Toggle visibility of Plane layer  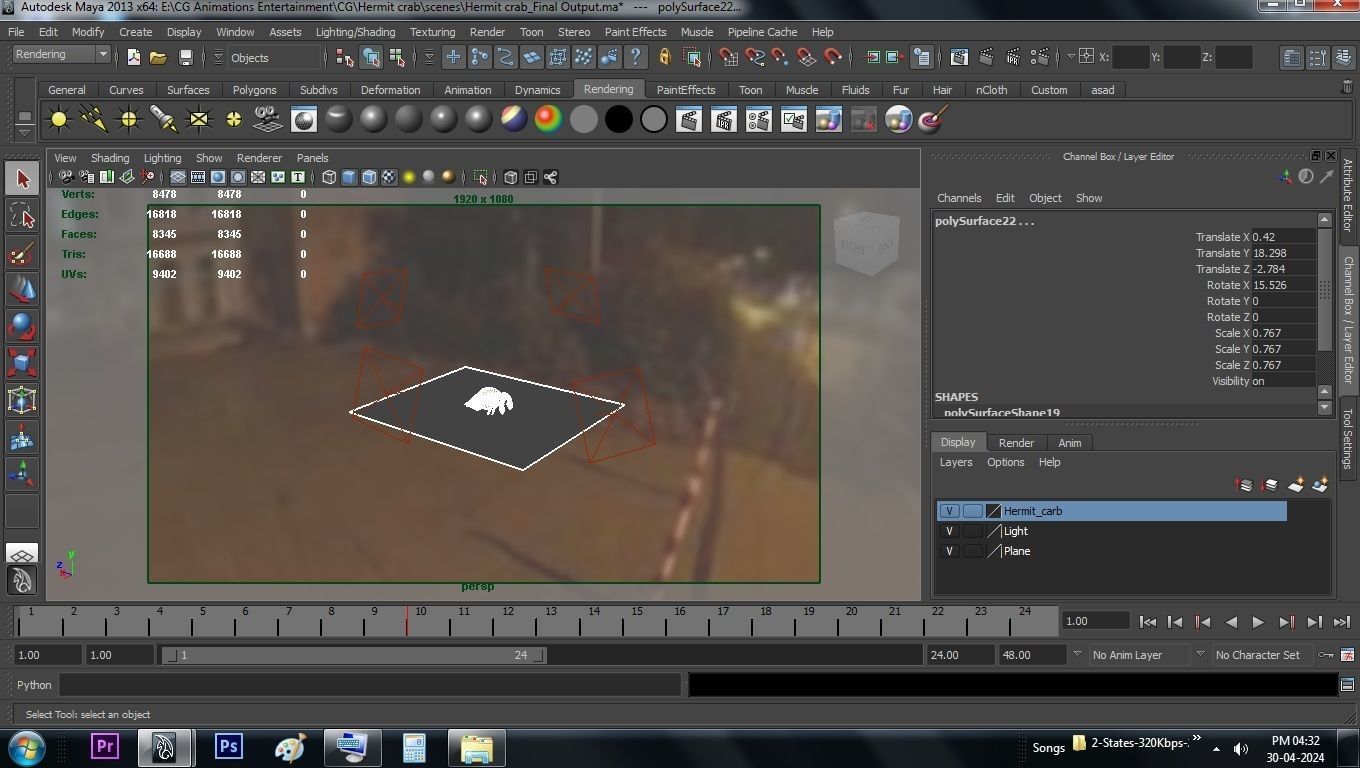click(948, 551)
